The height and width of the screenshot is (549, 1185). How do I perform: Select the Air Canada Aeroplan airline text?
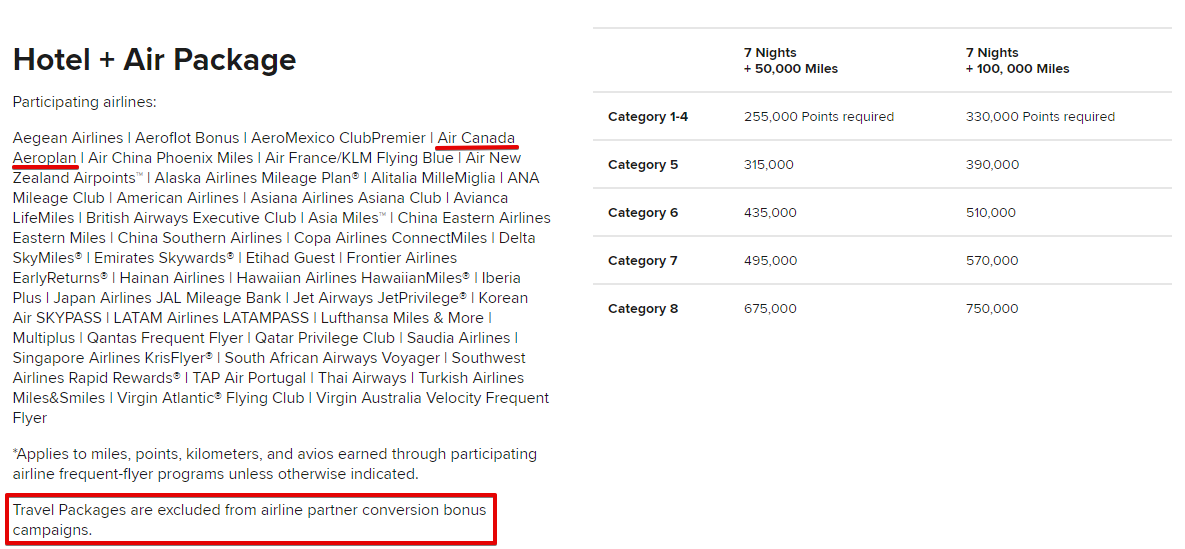[x=476, y=138]
